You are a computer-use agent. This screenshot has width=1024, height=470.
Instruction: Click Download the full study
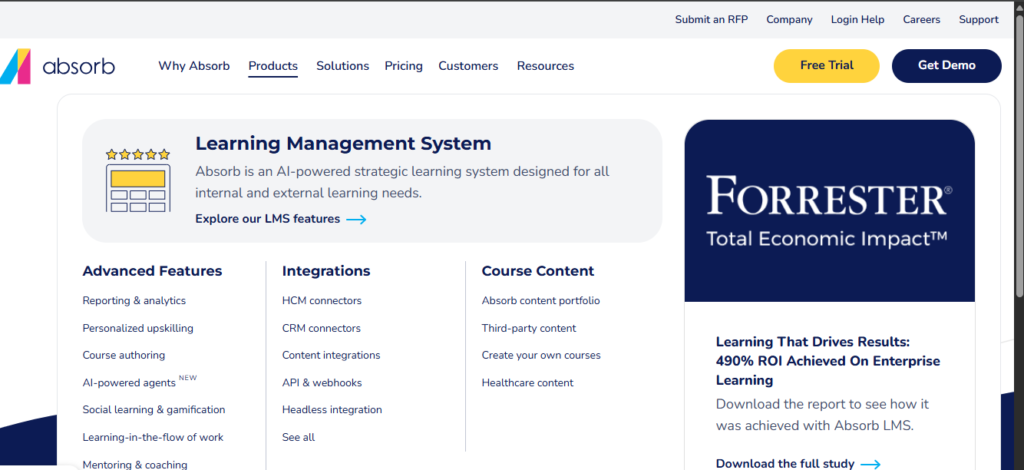(785, 464)
